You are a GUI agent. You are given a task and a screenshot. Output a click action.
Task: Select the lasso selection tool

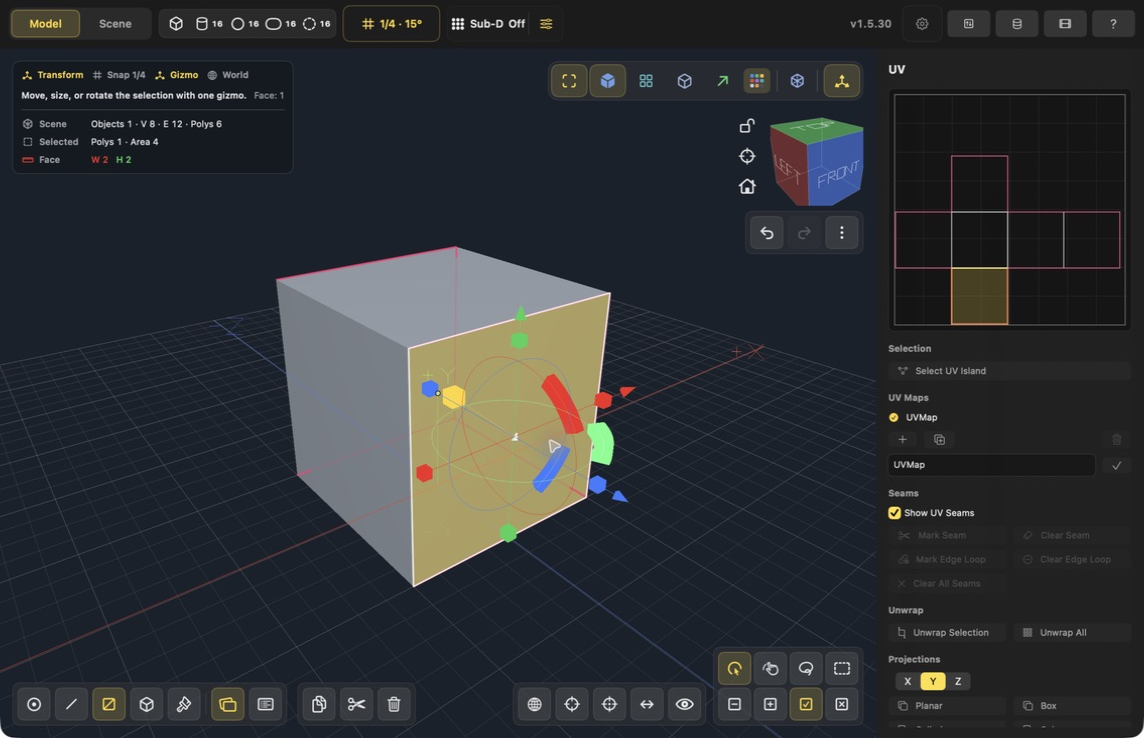(x=806, y=668)
